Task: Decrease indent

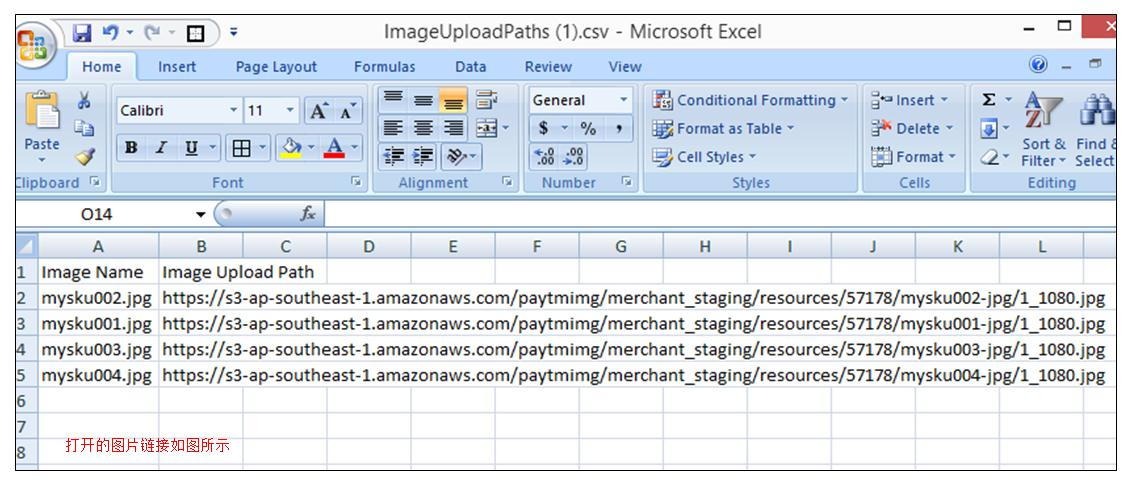Action: pos(393,156)
